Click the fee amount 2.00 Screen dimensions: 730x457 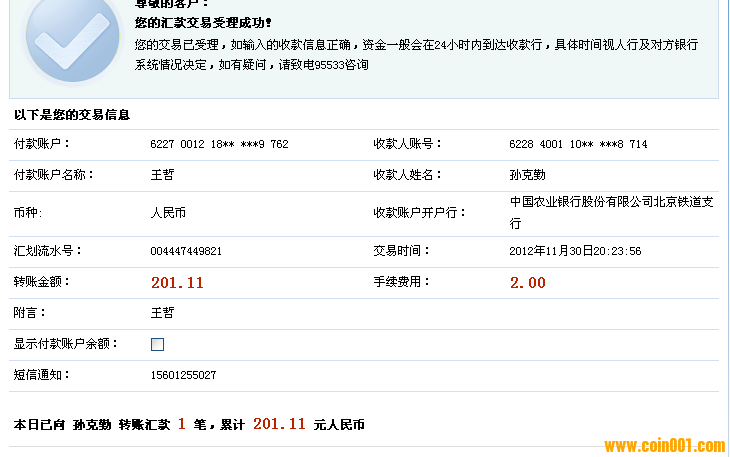pos(528,283)
